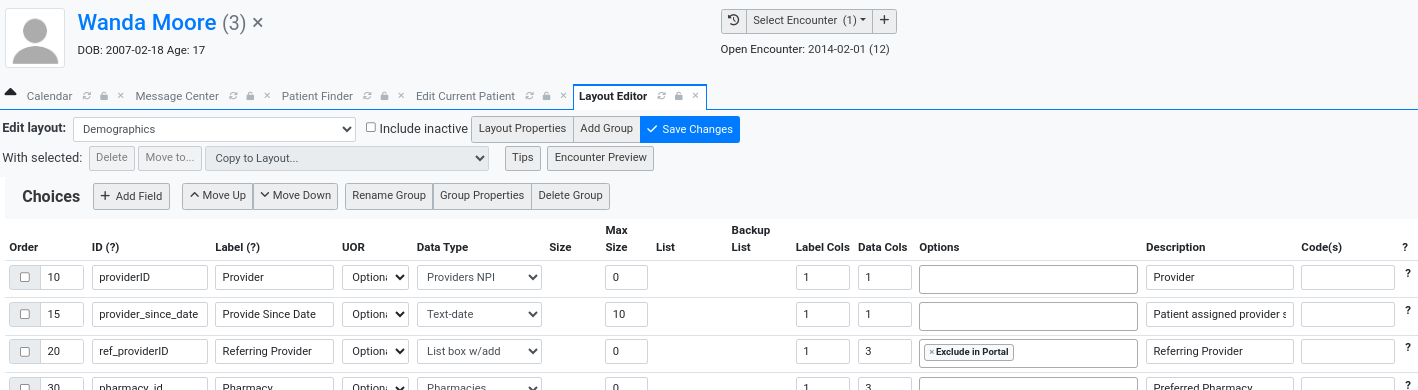This screenshot has width=1418, height=390.
Task: Clear patient Wanda Moore with X
Action: pyautogui.click(x=258, y=22)
